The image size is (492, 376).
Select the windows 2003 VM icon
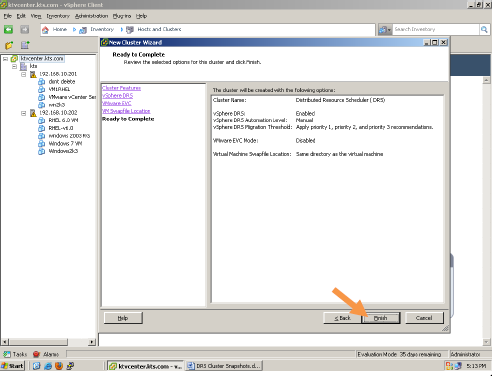(x=41, y=136)
